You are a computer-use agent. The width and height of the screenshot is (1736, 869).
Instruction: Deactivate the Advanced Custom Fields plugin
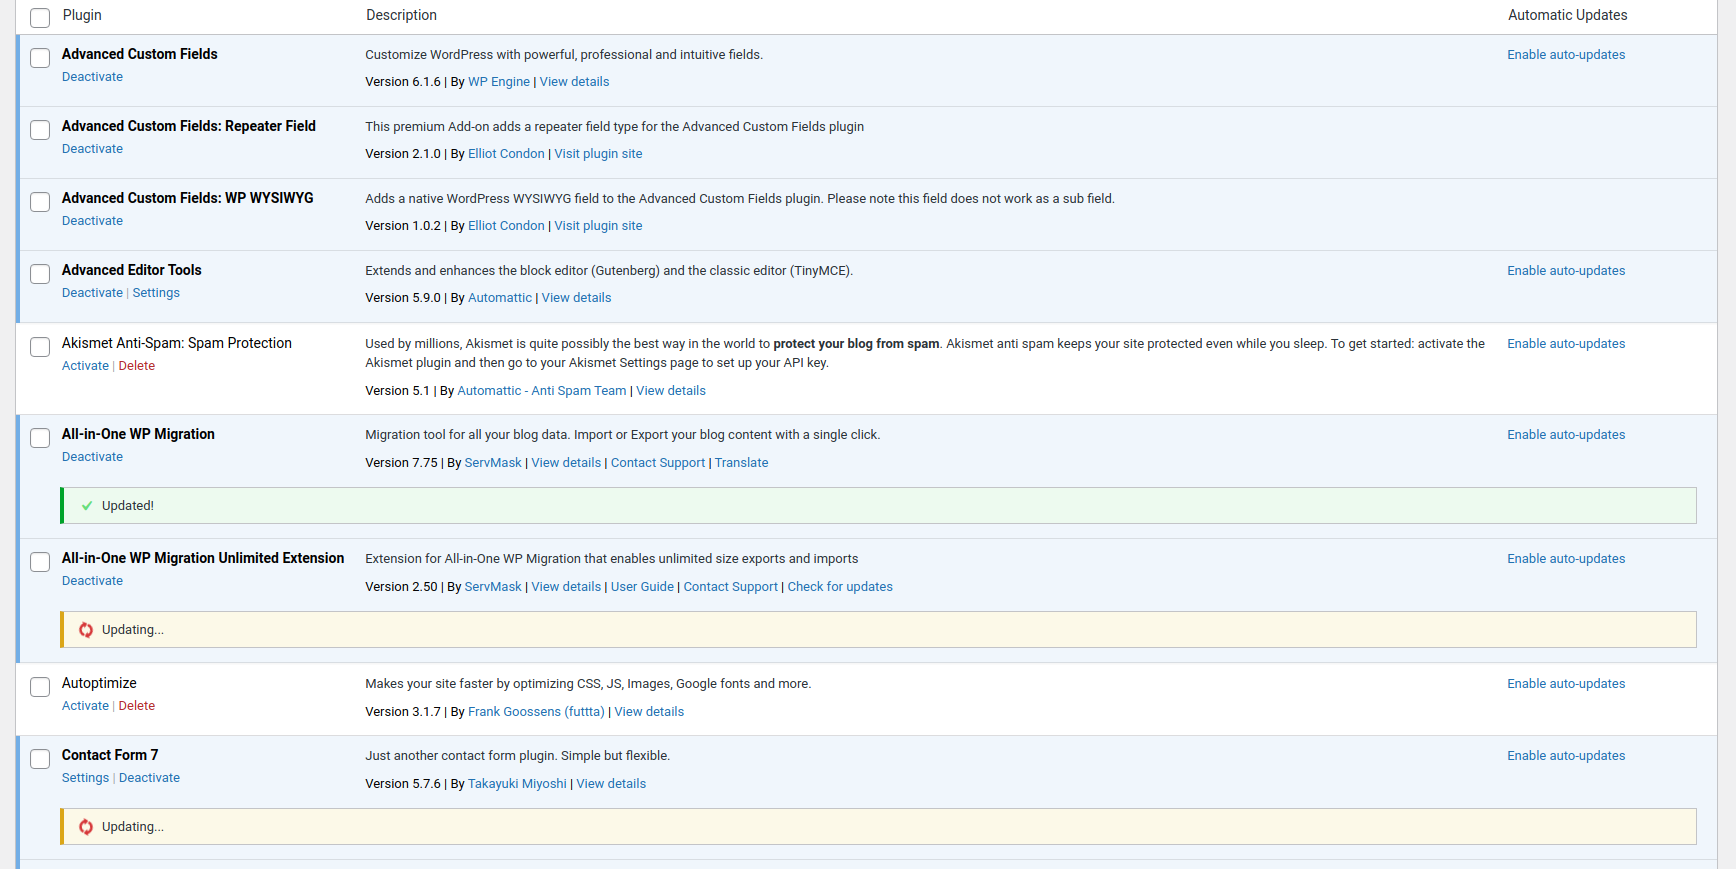coord(92,77)
